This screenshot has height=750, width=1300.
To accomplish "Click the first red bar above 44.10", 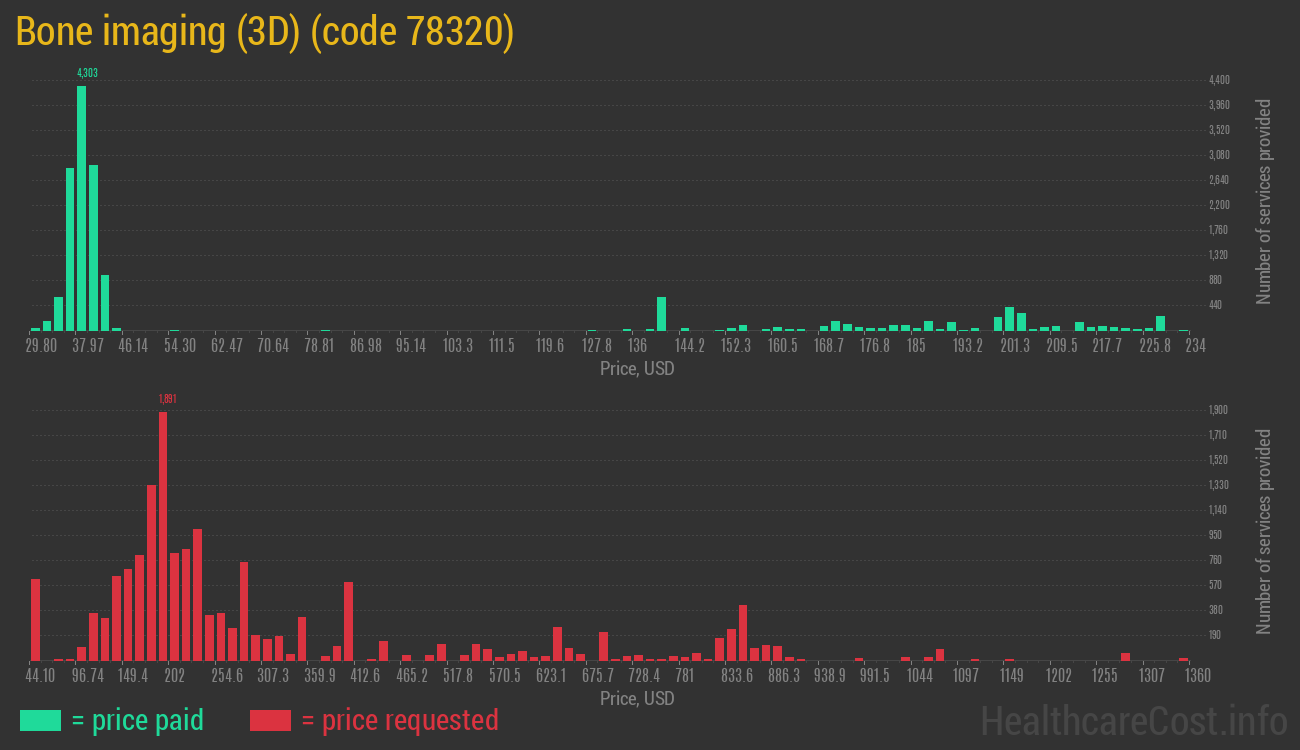I will 35,619.
